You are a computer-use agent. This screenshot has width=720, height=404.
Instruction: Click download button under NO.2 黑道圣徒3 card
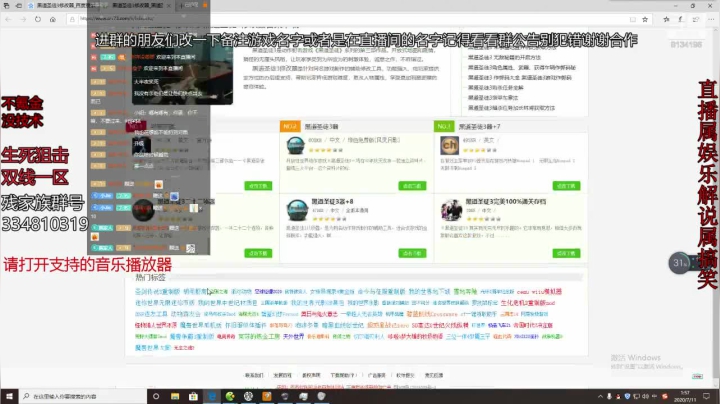click(x=412, y=186)
